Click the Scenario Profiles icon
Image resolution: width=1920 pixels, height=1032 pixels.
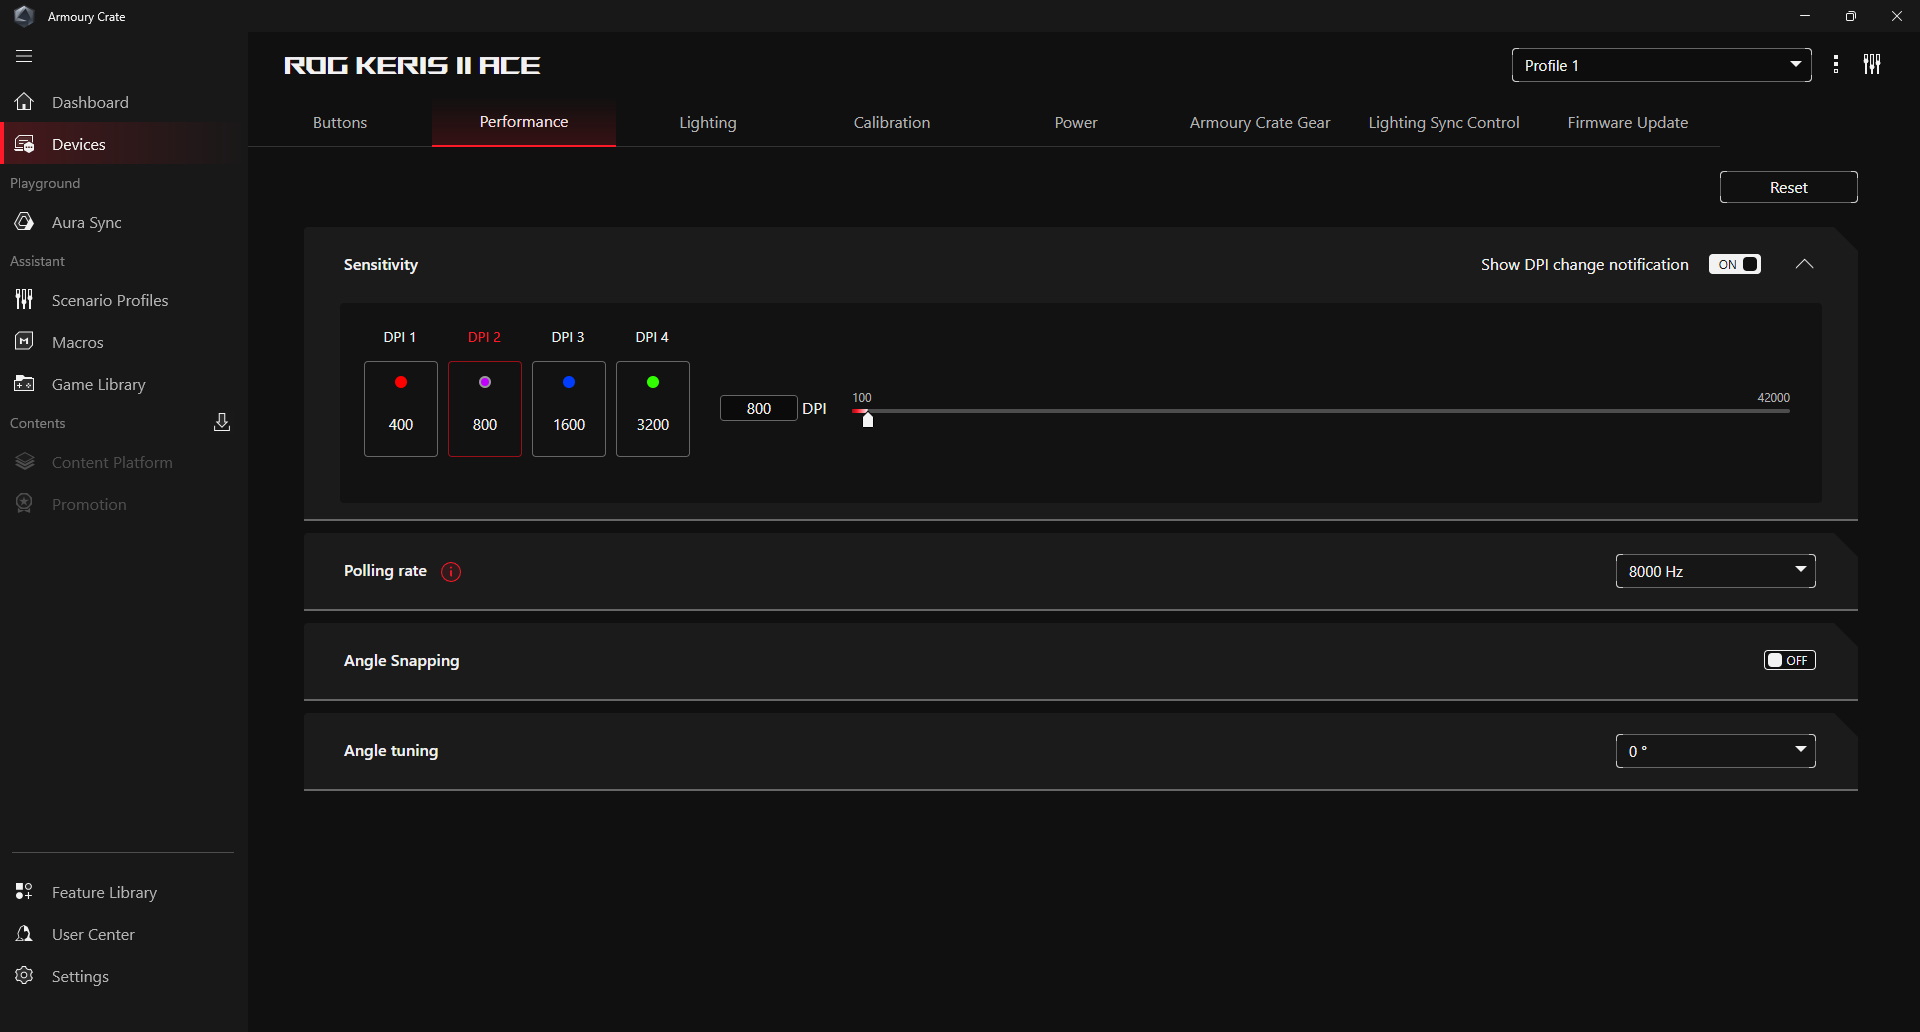tap(24, 300)
